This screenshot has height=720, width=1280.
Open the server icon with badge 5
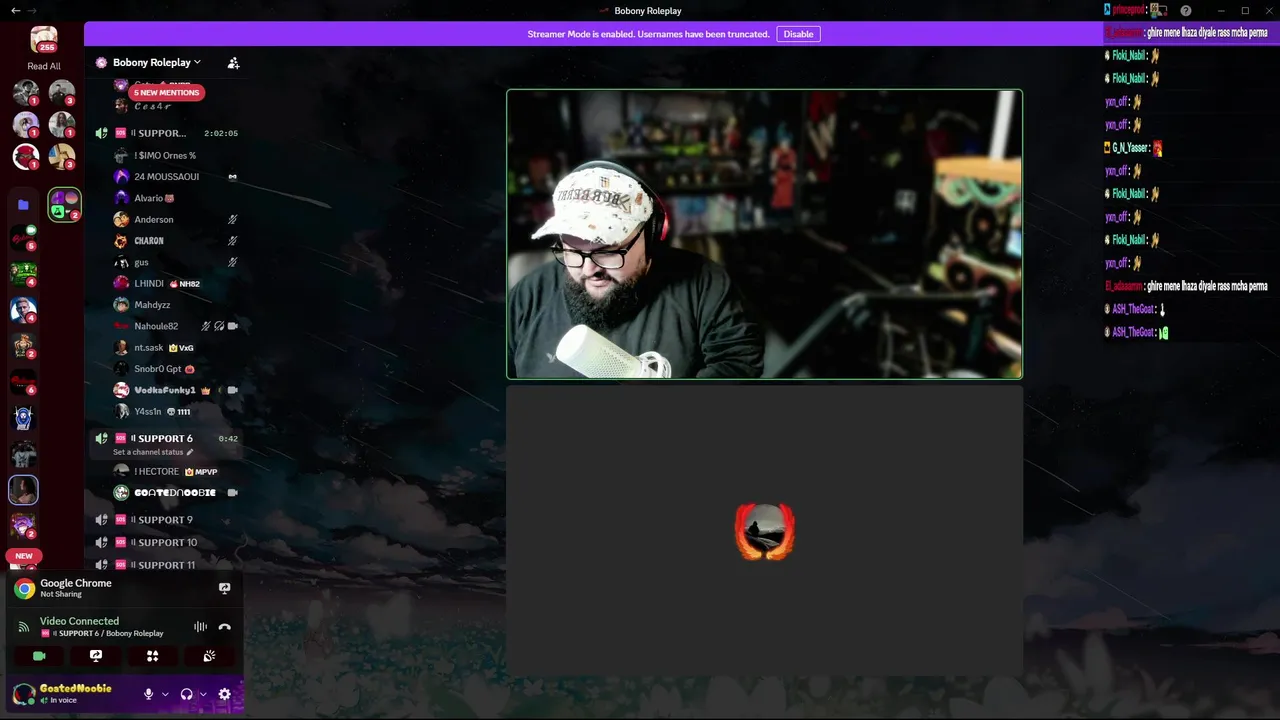coord(23,238)
